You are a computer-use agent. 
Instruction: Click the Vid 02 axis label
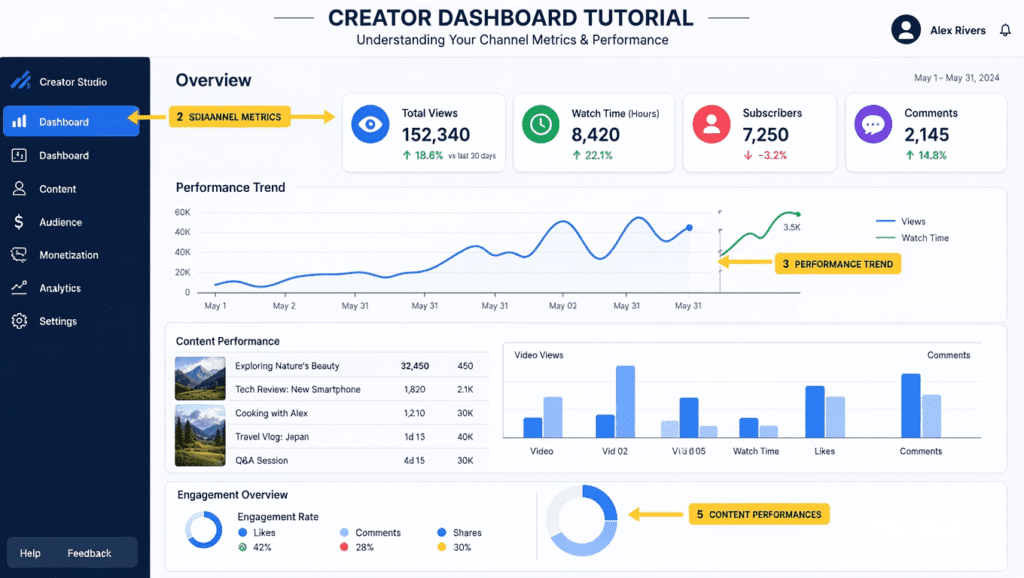[615, 451]
